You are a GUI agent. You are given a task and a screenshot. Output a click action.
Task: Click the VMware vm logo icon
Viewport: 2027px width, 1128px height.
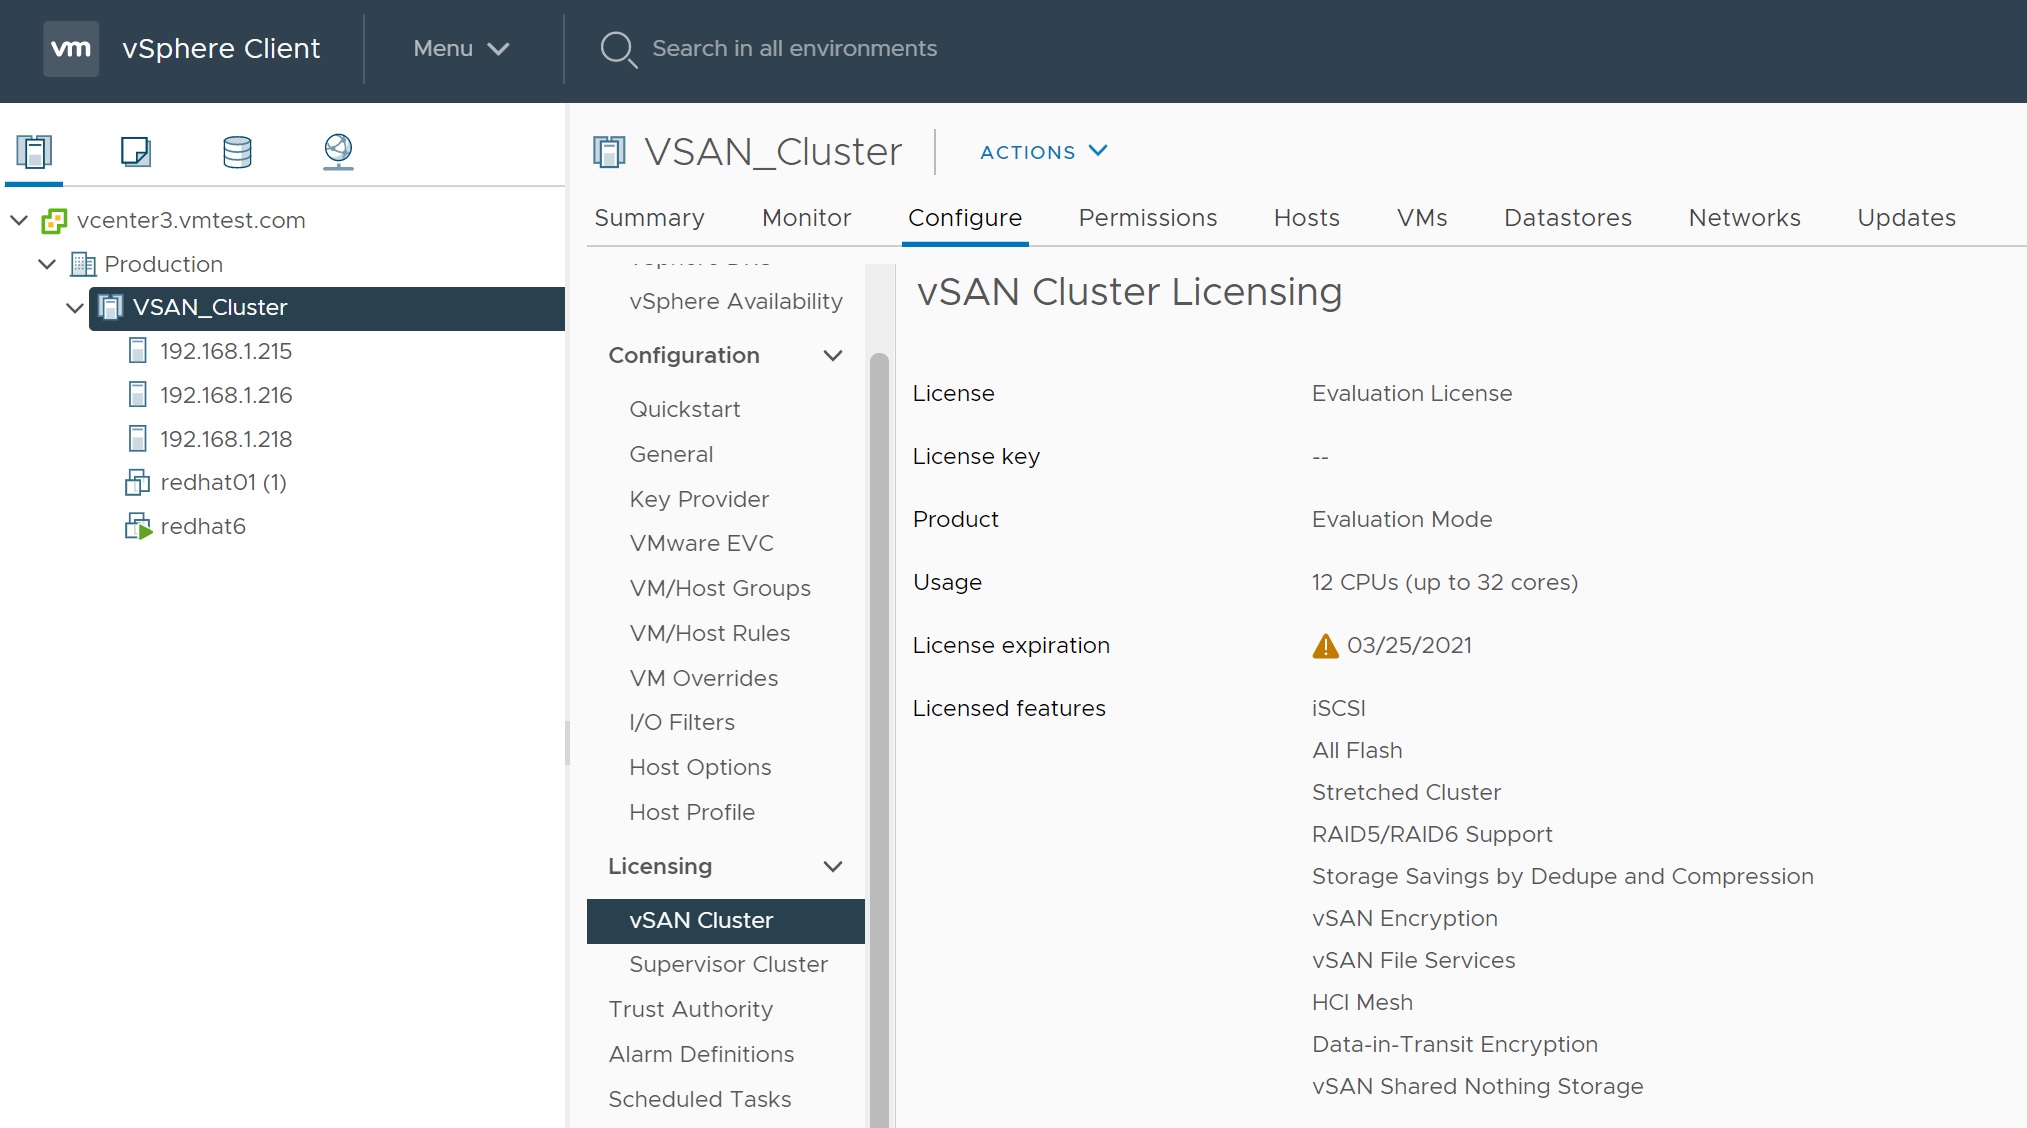click(71, 48)
